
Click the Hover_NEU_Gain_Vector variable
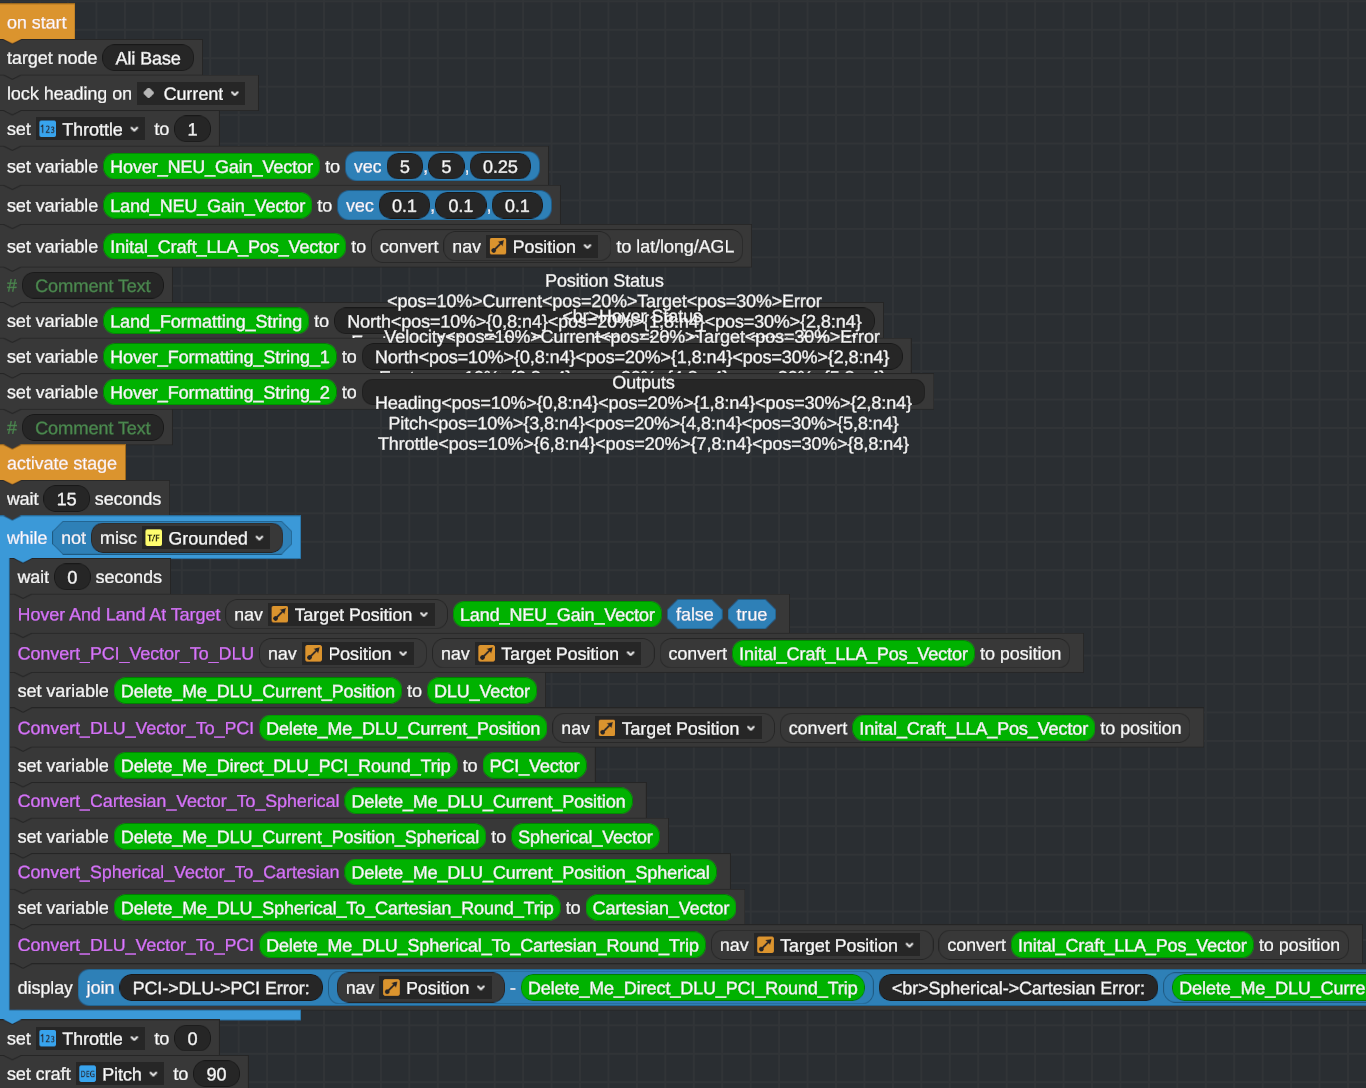[211, 167]
